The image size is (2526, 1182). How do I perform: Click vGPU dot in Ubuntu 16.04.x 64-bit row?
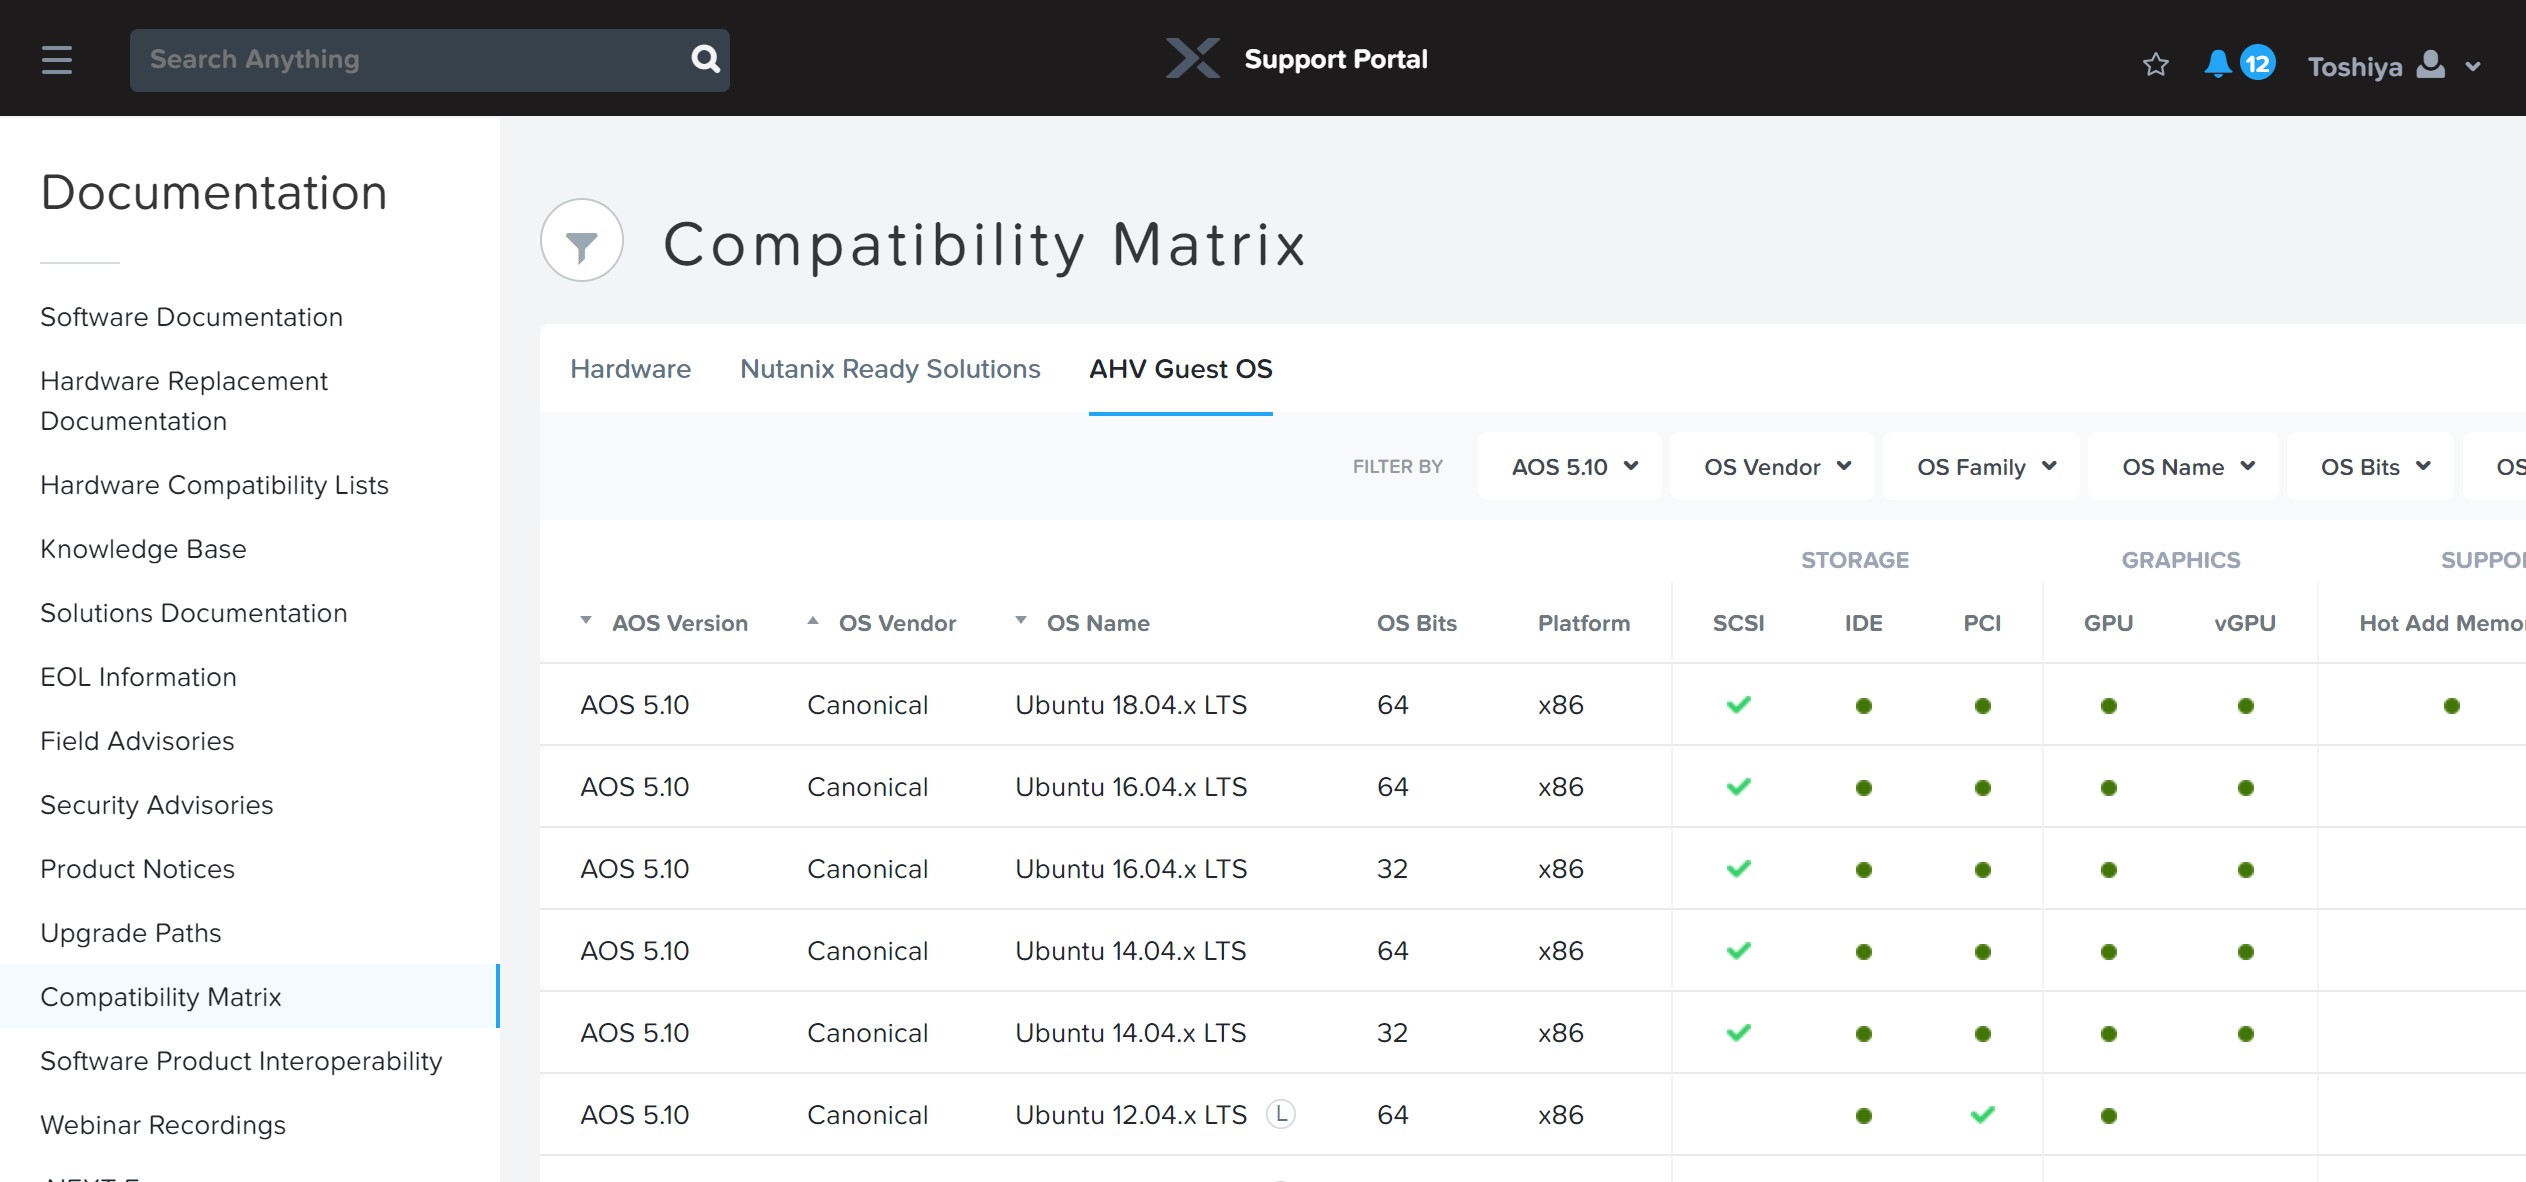tap(2246, 788)
